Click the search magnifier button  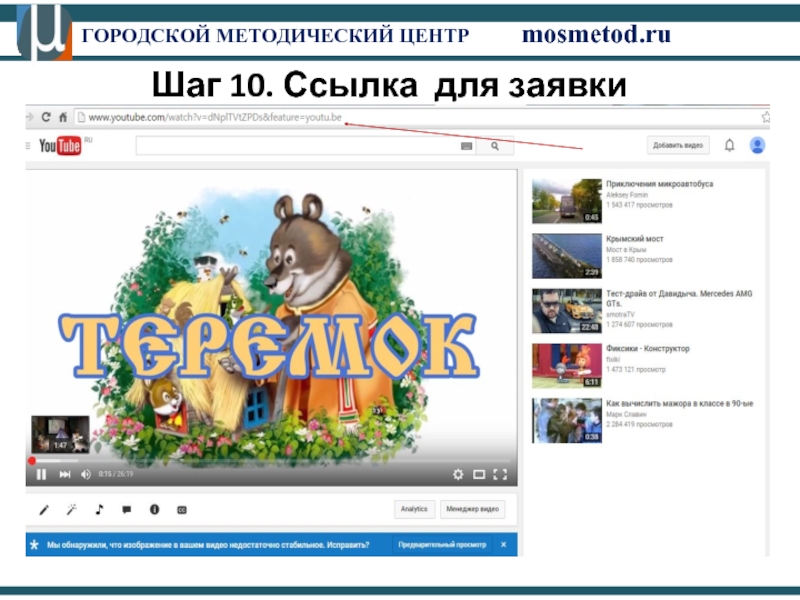coord(495,146)
